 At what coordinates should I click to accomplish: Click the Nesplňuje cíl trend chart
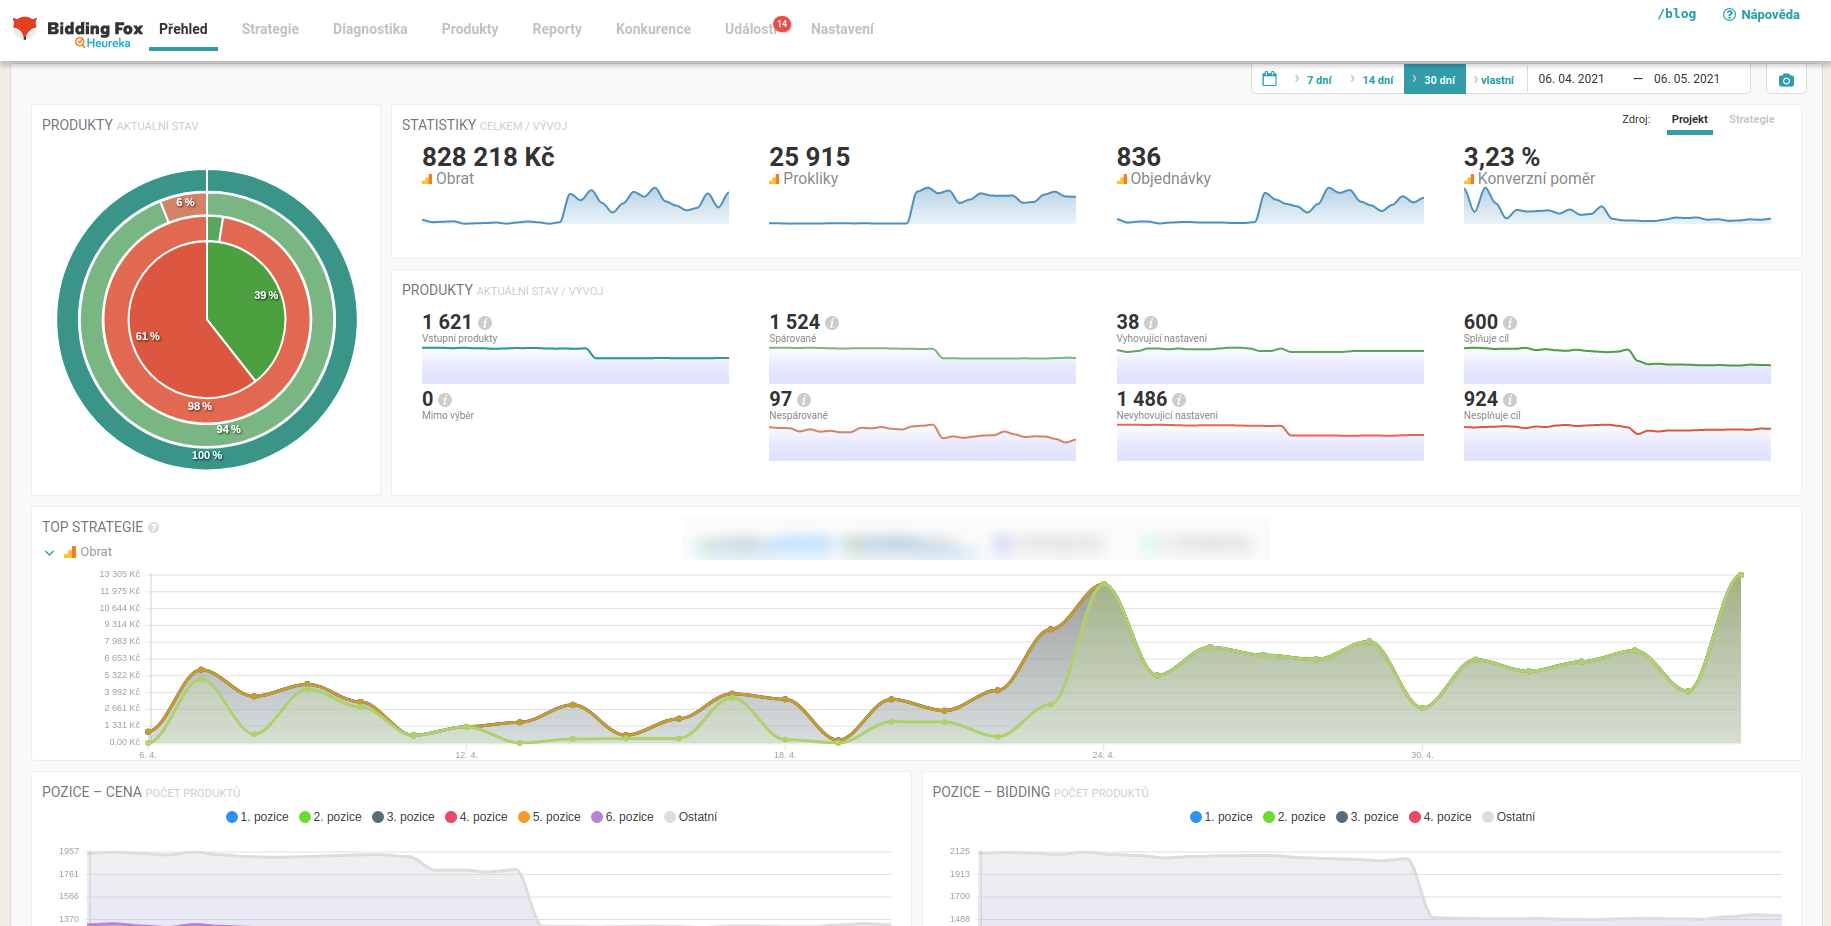coord(1617,442)
